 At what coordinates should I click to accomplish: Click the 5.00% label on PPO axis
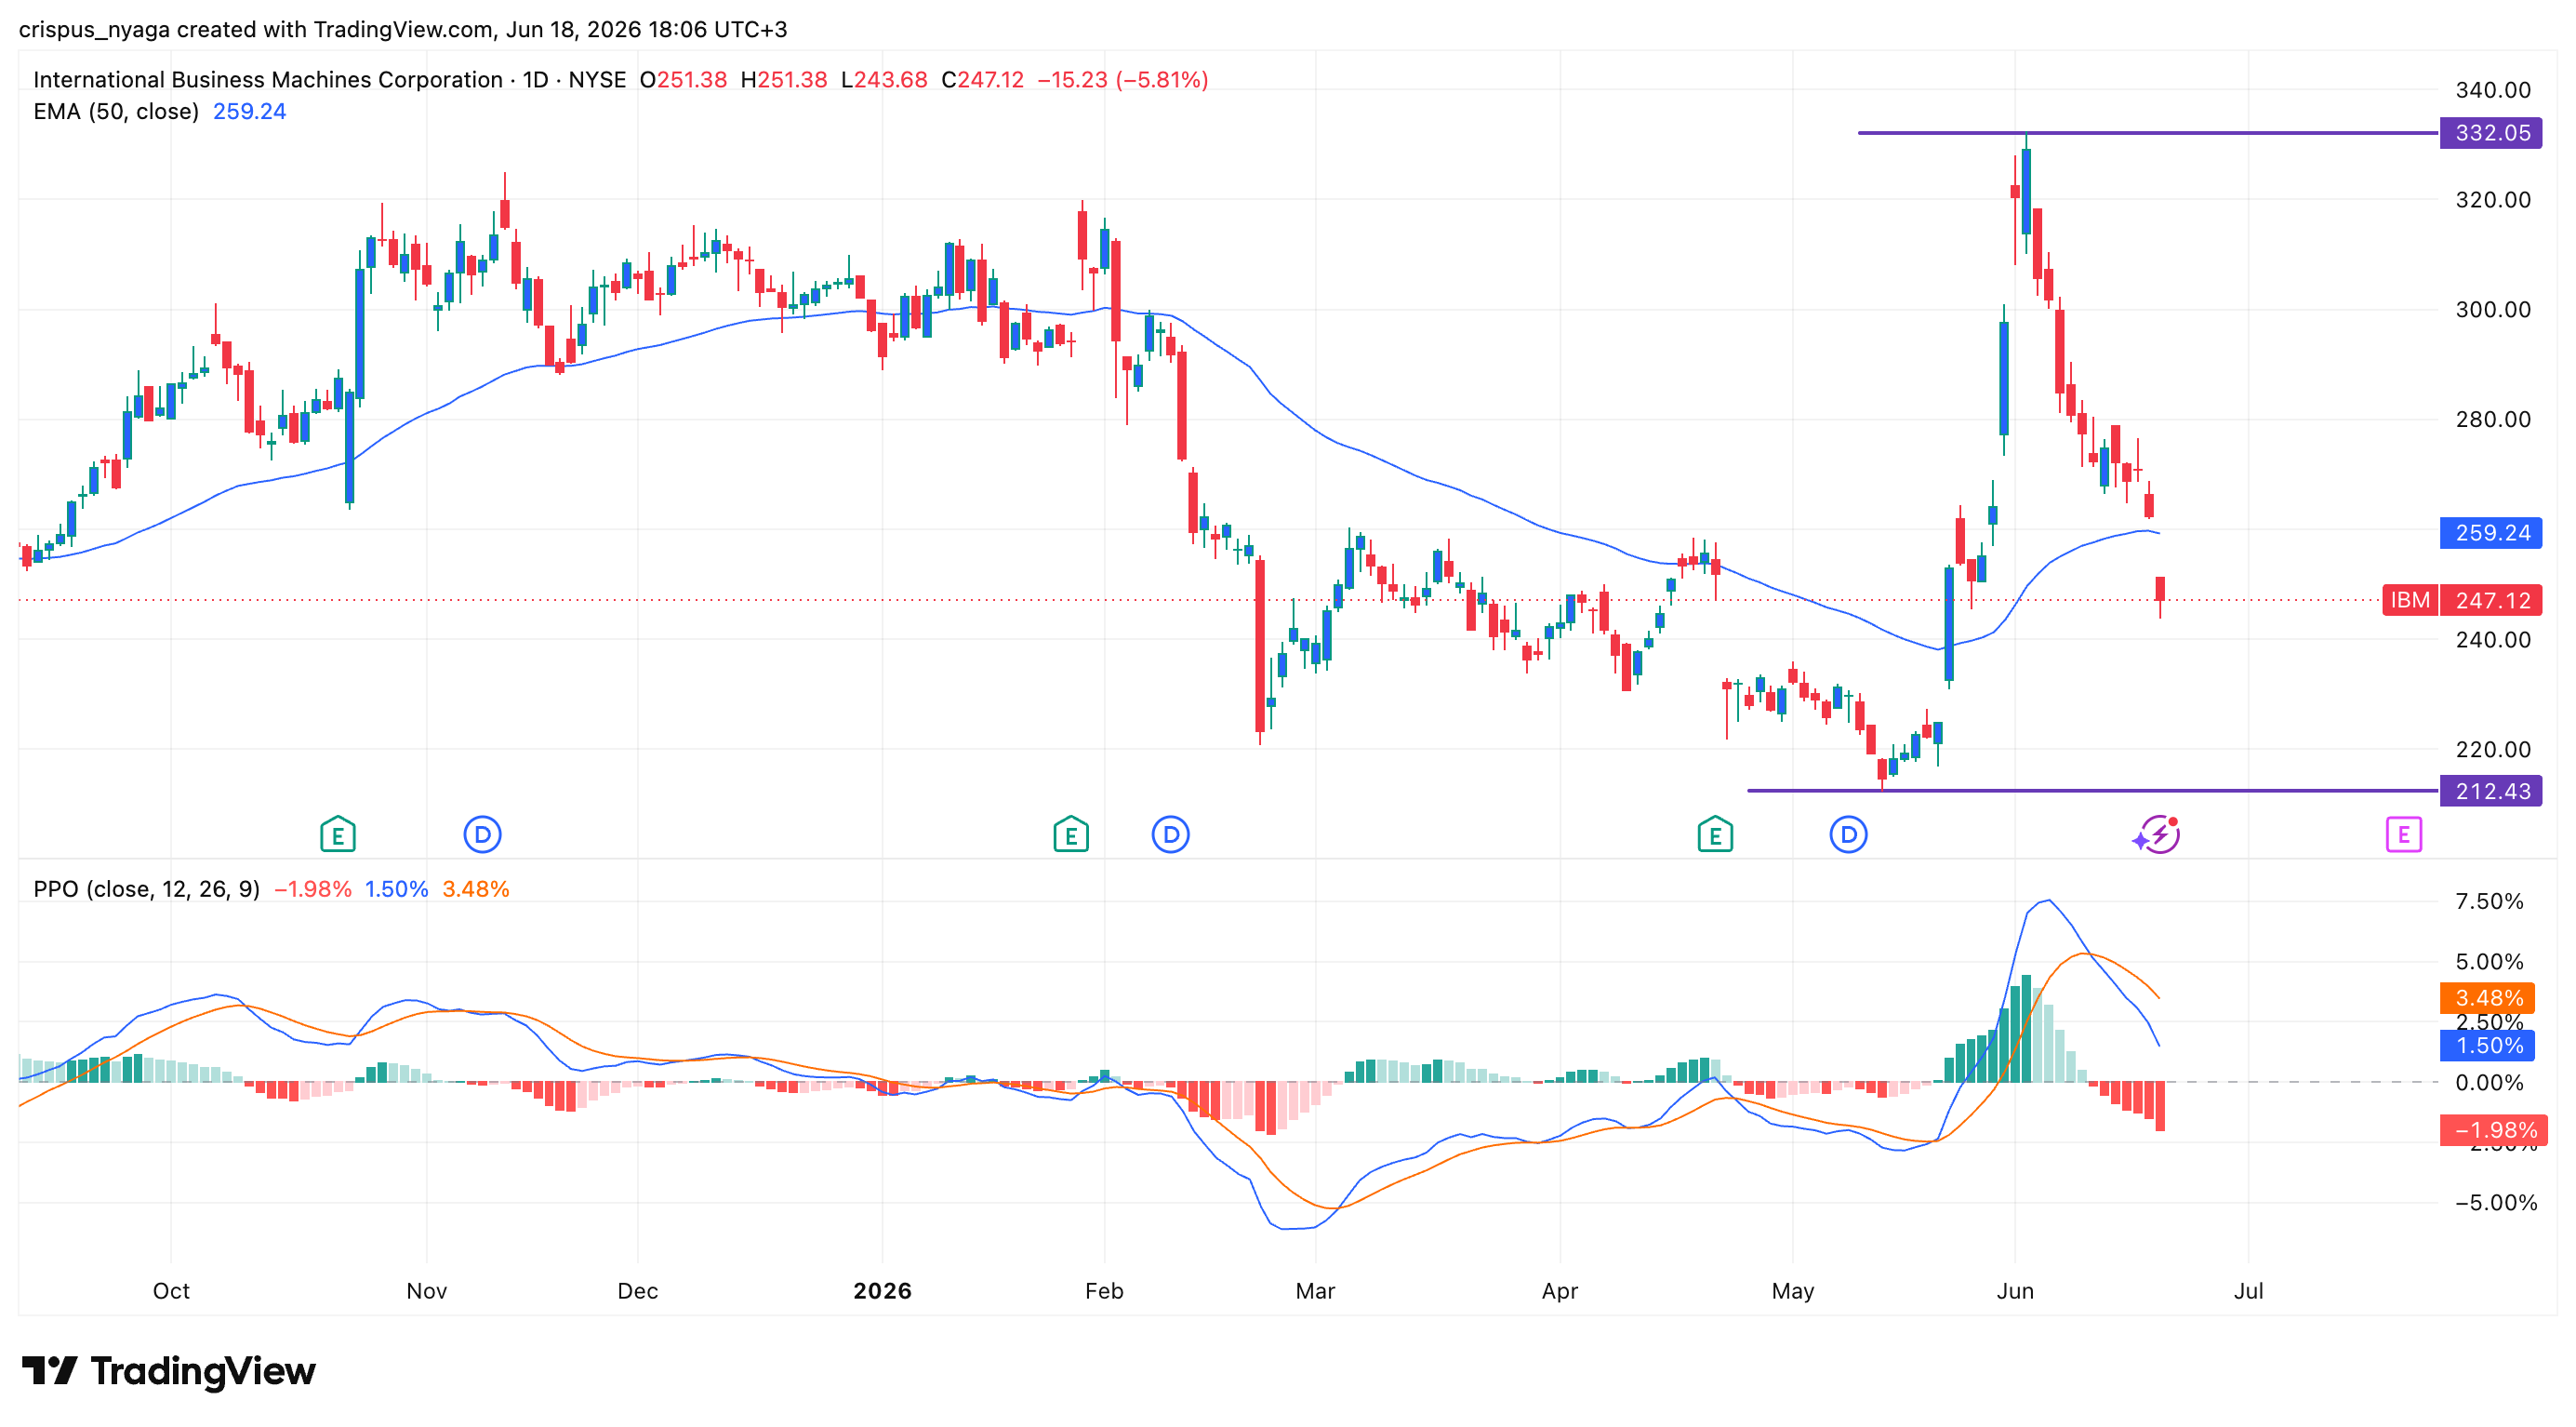(x=2489, y=962)
